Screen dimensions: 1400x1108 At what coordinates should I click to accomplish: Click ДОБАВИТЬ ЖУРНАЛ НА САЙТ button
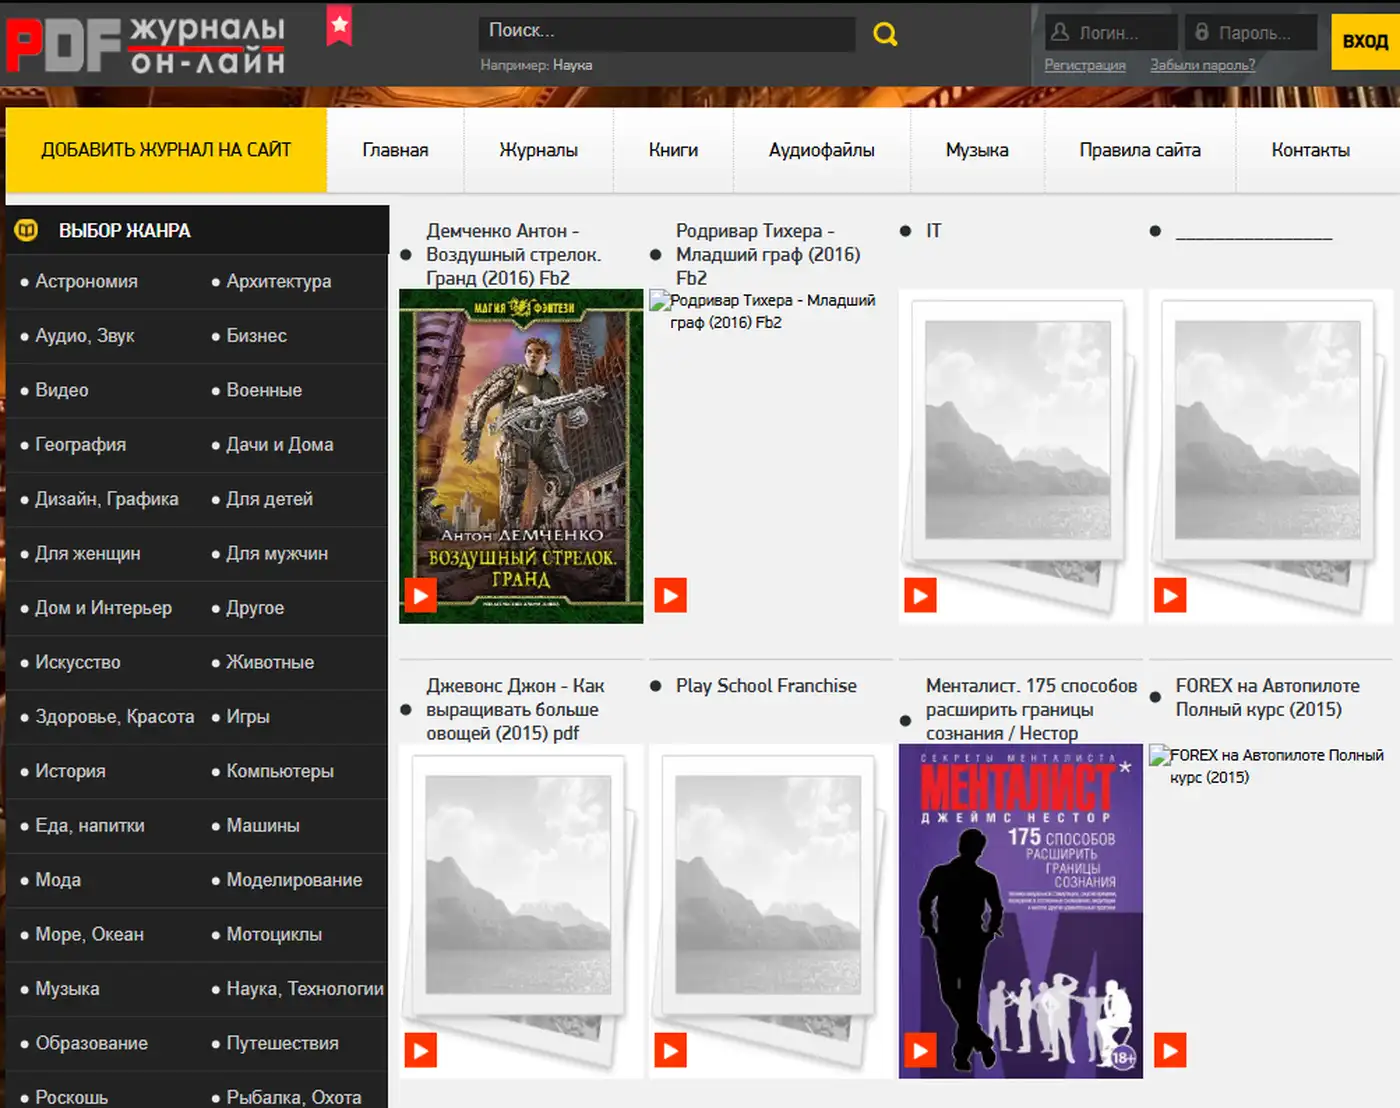166,150
